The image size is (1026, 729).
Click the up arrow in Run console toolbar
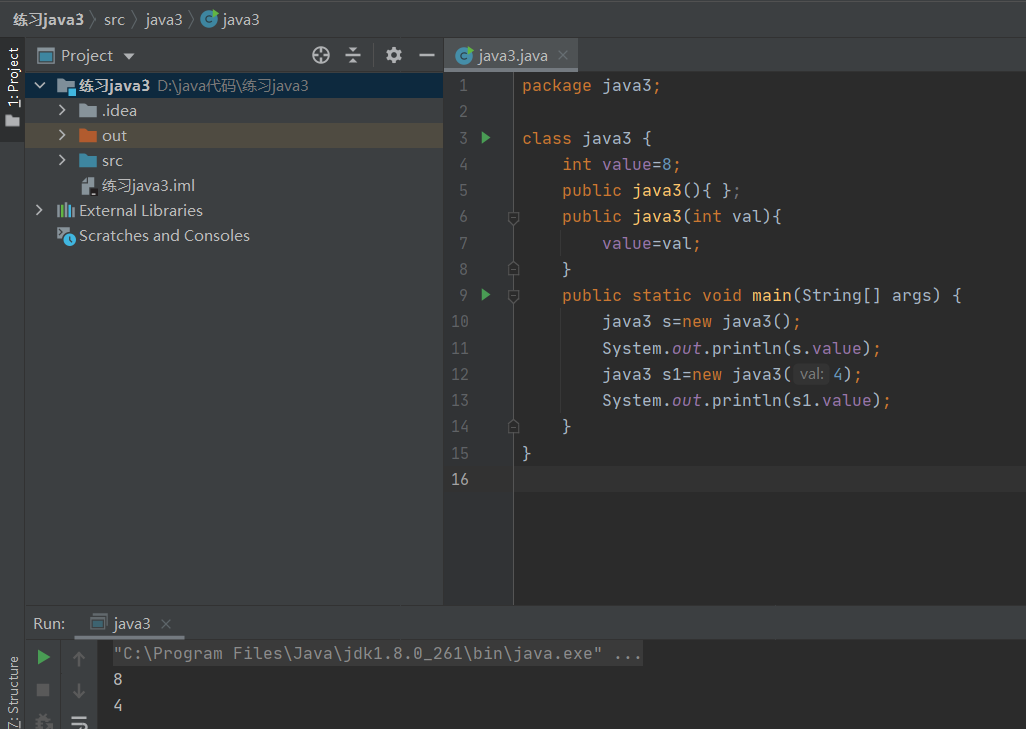(79, 658)
